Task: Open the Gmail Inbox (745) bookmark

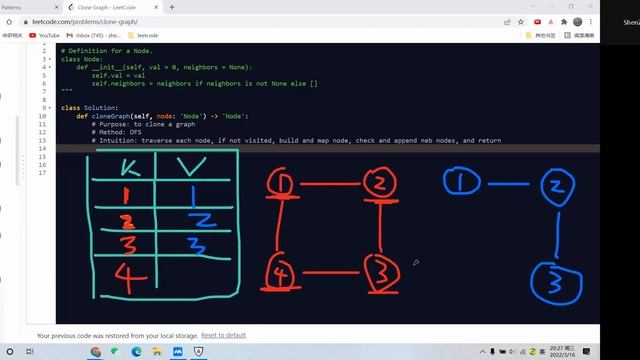Action: (94, 36)
